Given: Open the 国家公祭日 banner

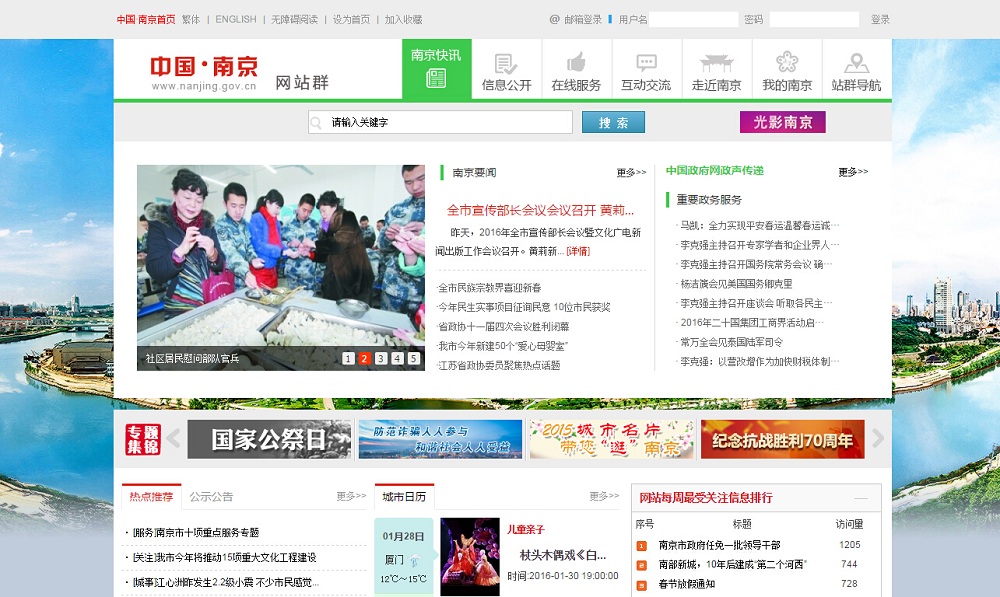Looking at the screenshot, I should tap(269, 439).
